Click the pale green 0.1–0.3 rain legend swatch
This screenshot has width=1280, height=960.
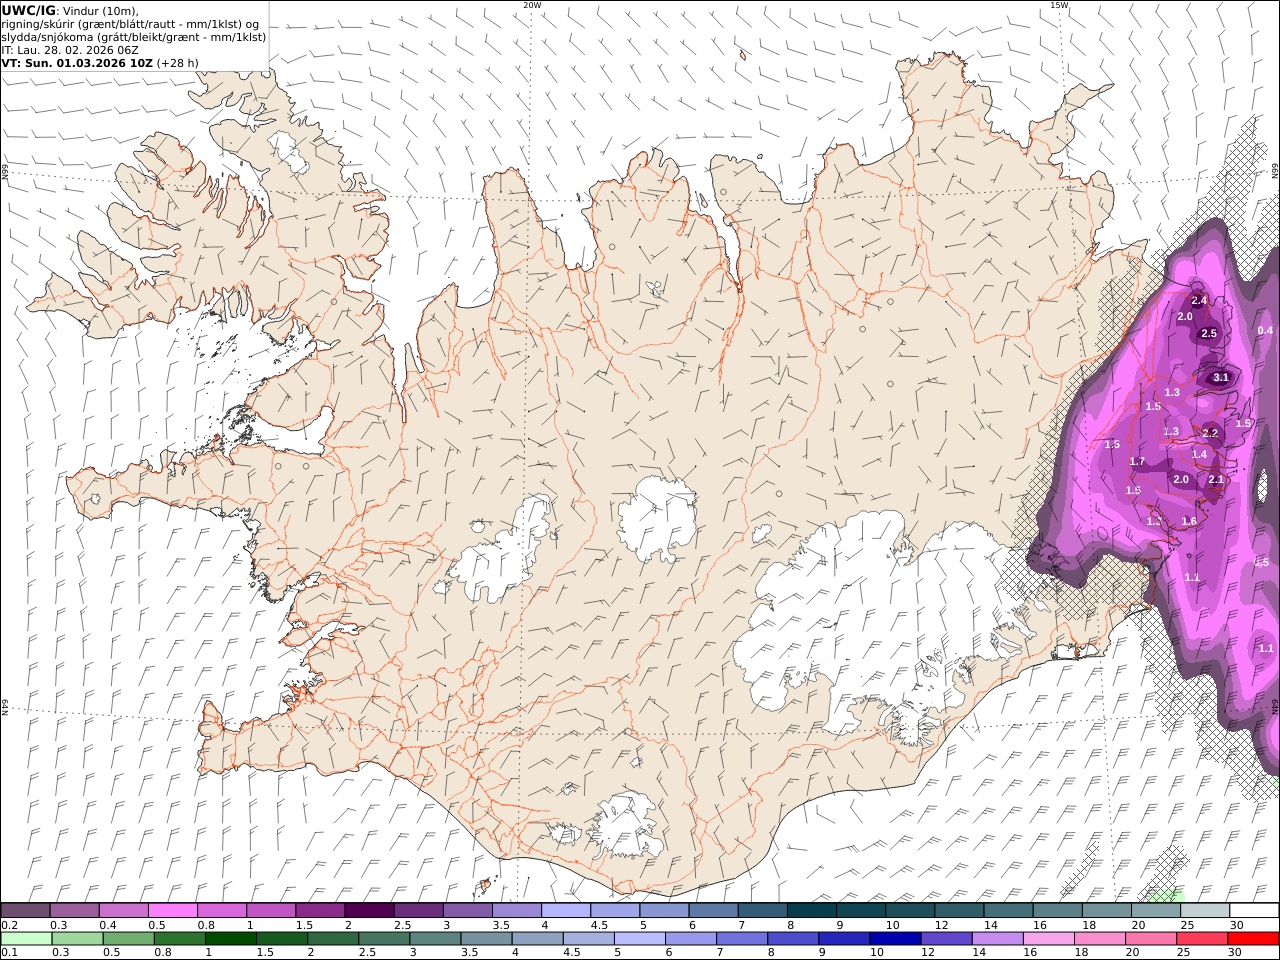point(26,939)
